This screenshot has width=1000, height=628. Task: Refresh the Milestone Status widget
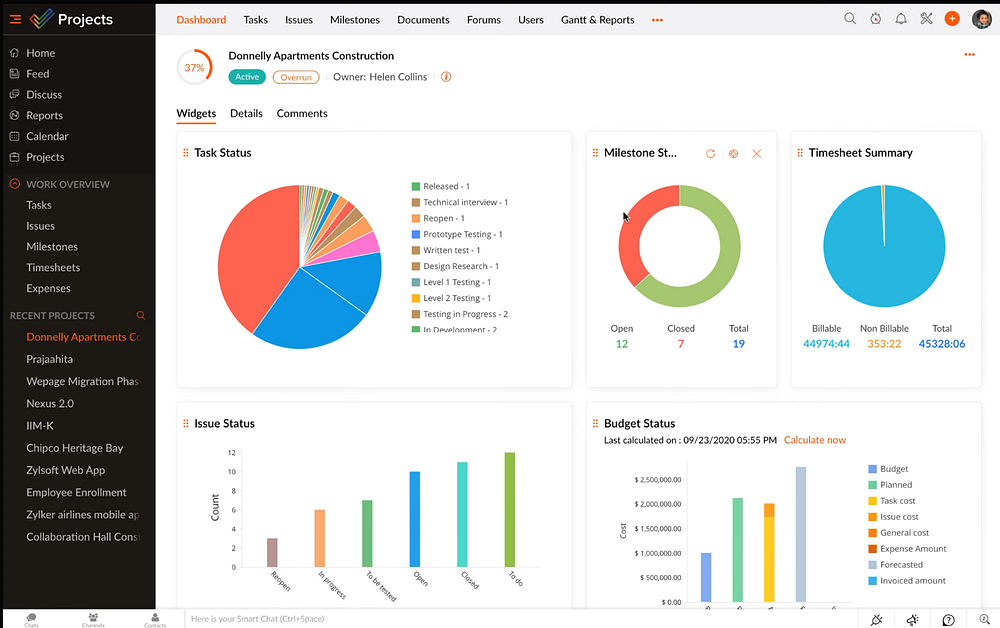[x=710, y=154]
